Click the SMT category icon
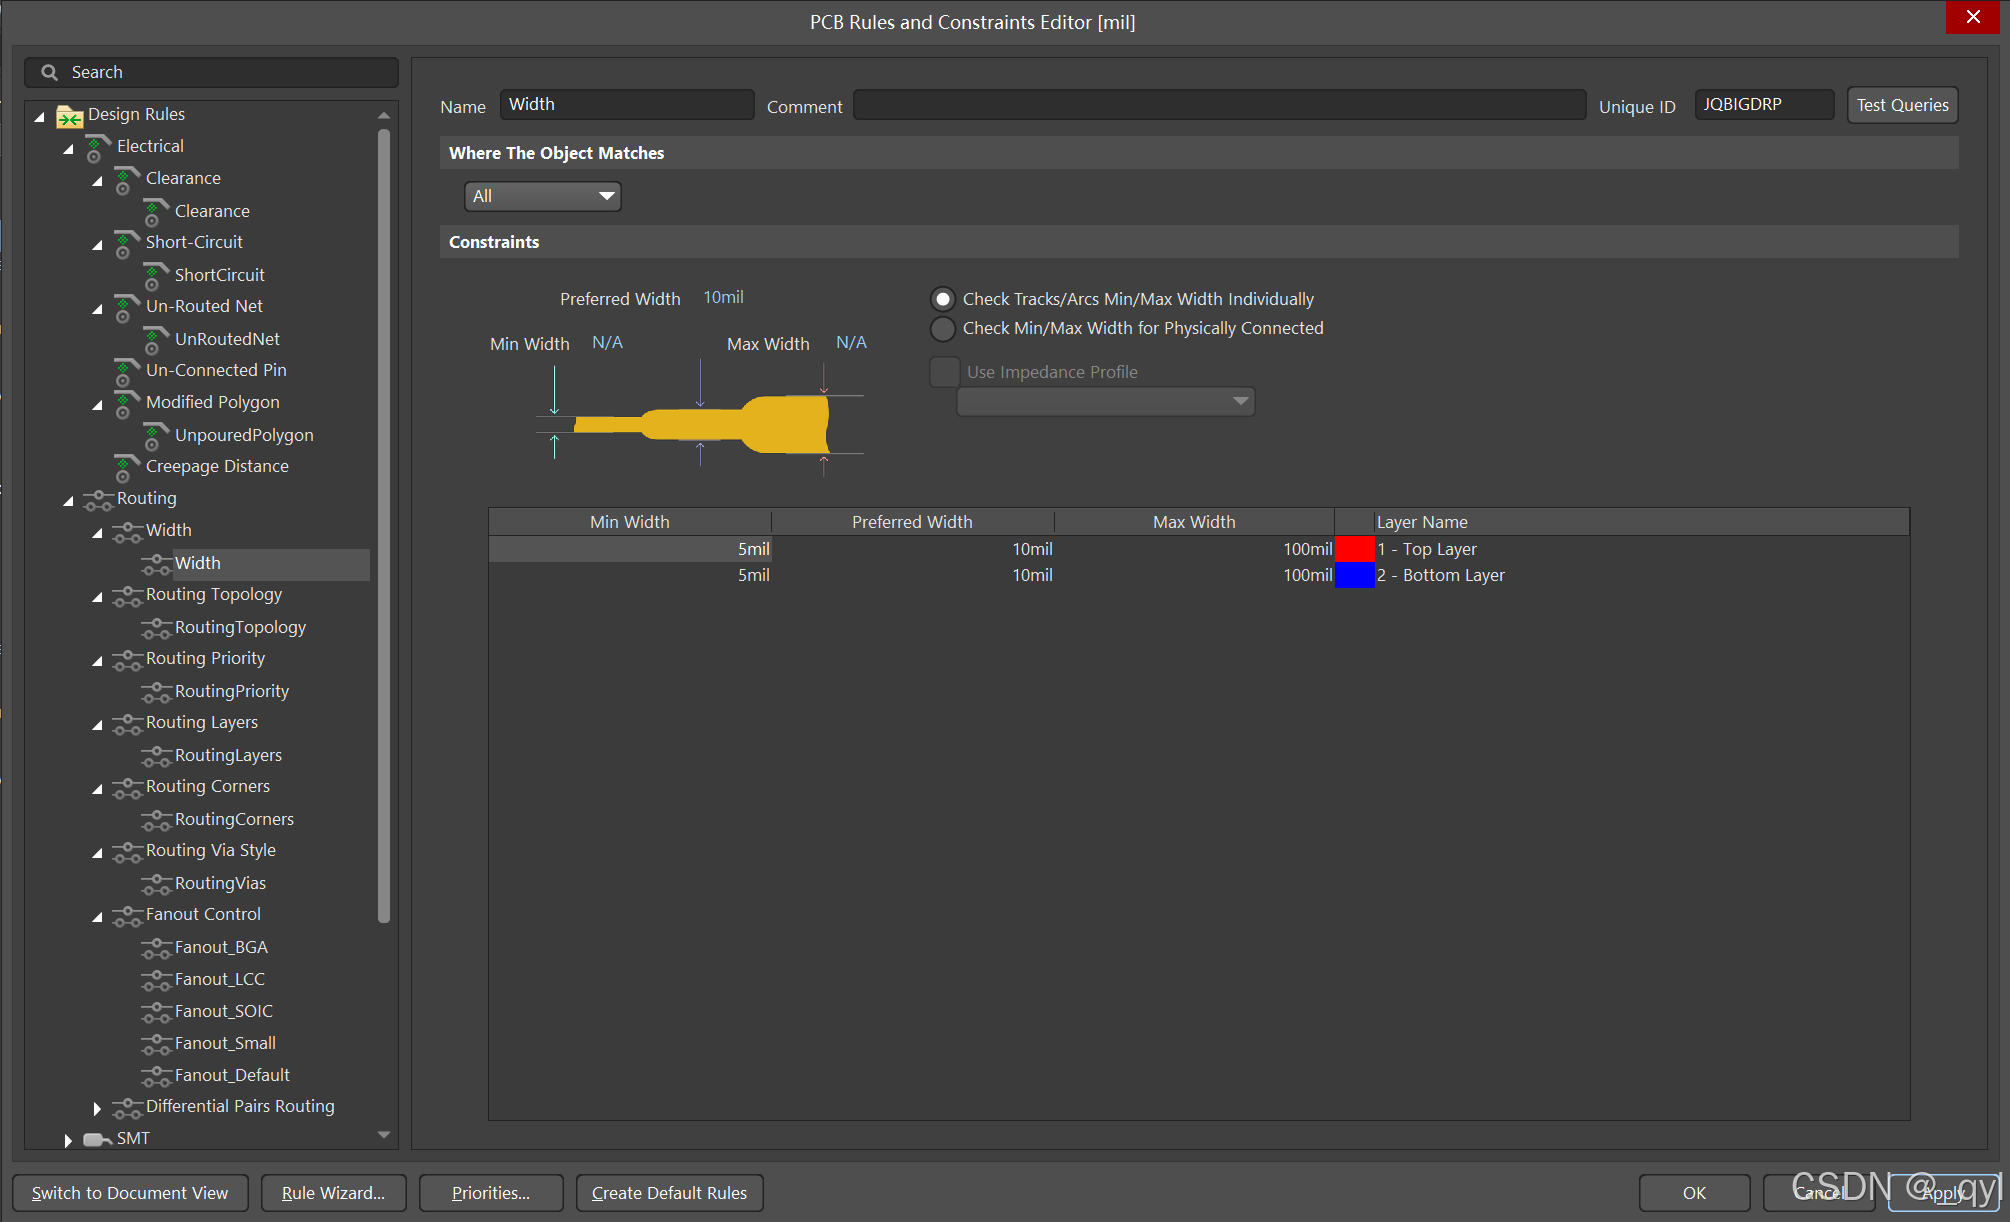This screenshot has height=1222, width=2010. pos(97,1139)
